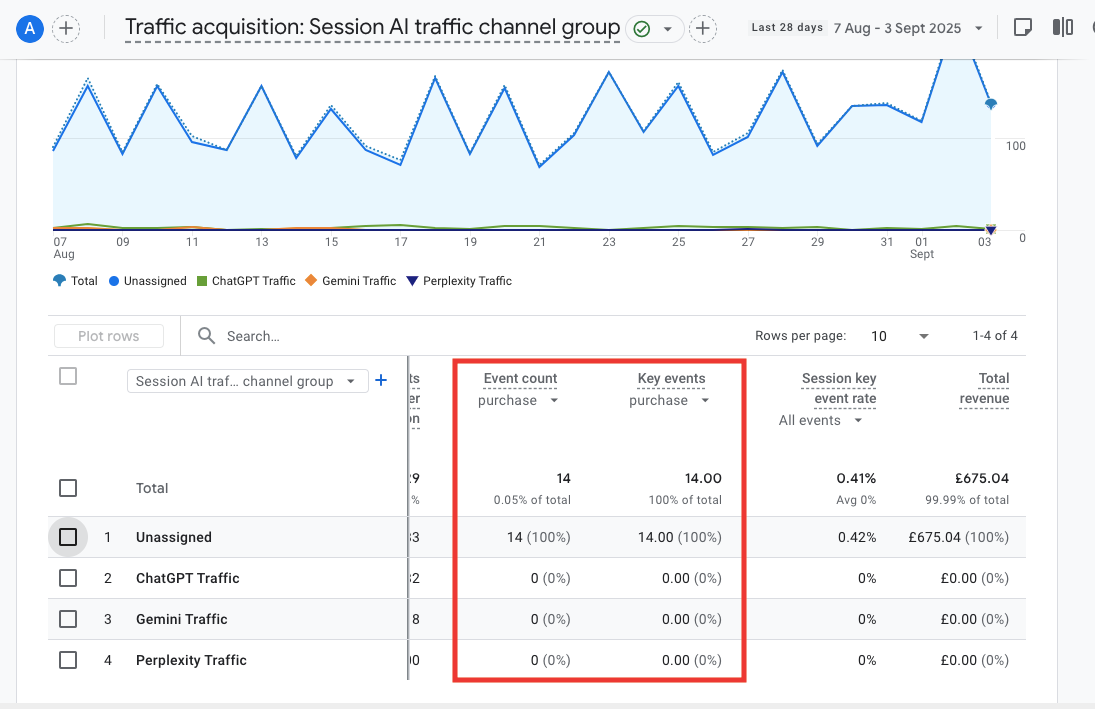Toggle Perplexity Traffic legend item

coord(459,281)
